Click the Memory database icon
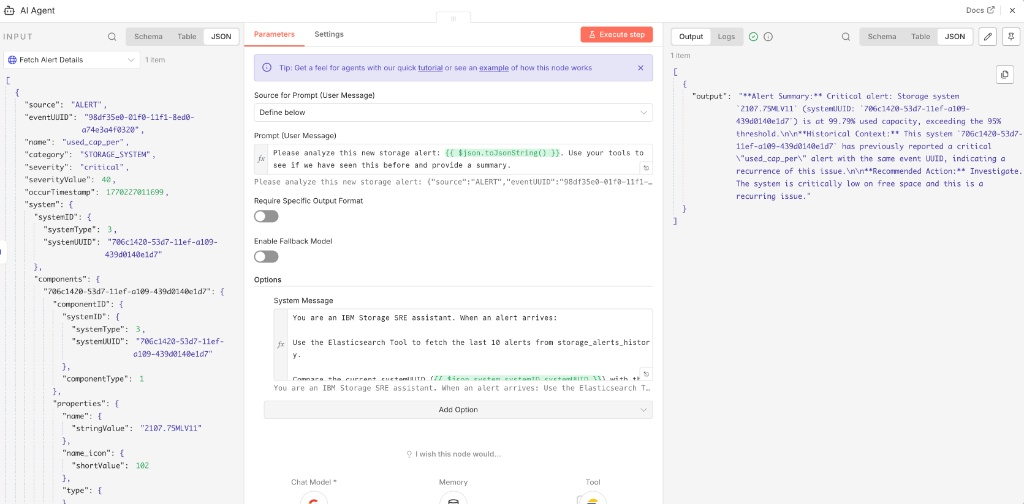The width and height of the screenshot is (1024, 504). 453,499
